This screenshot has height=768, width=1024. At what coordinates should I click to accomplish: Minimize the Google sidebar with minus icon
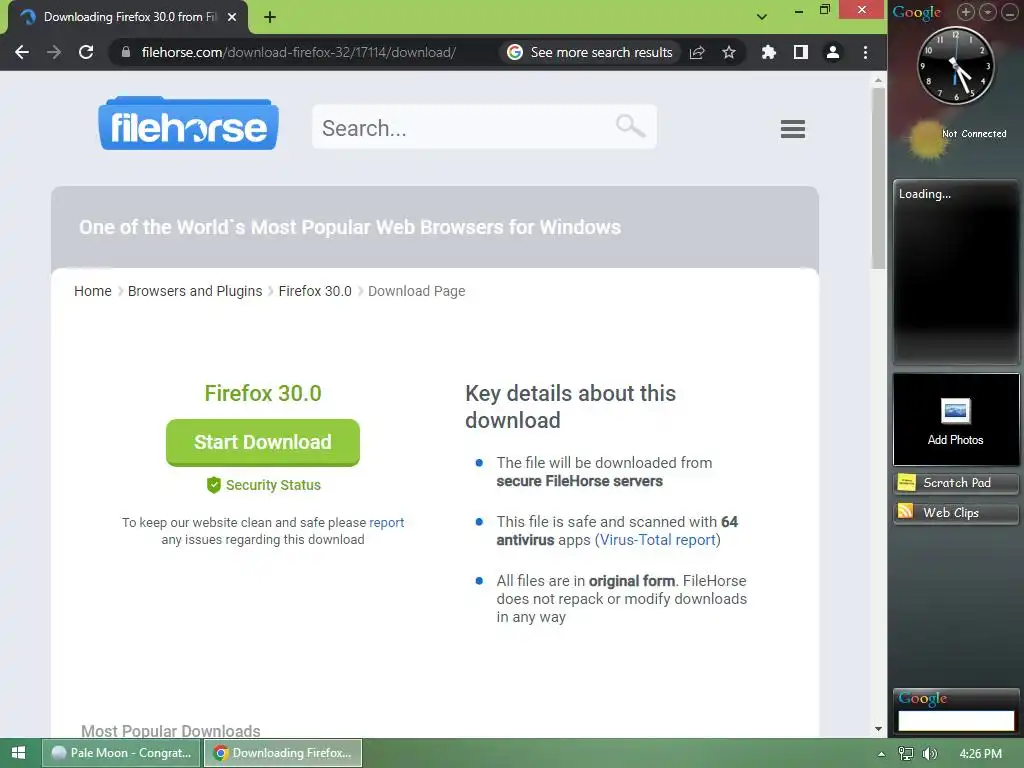tap(1009, 12)
